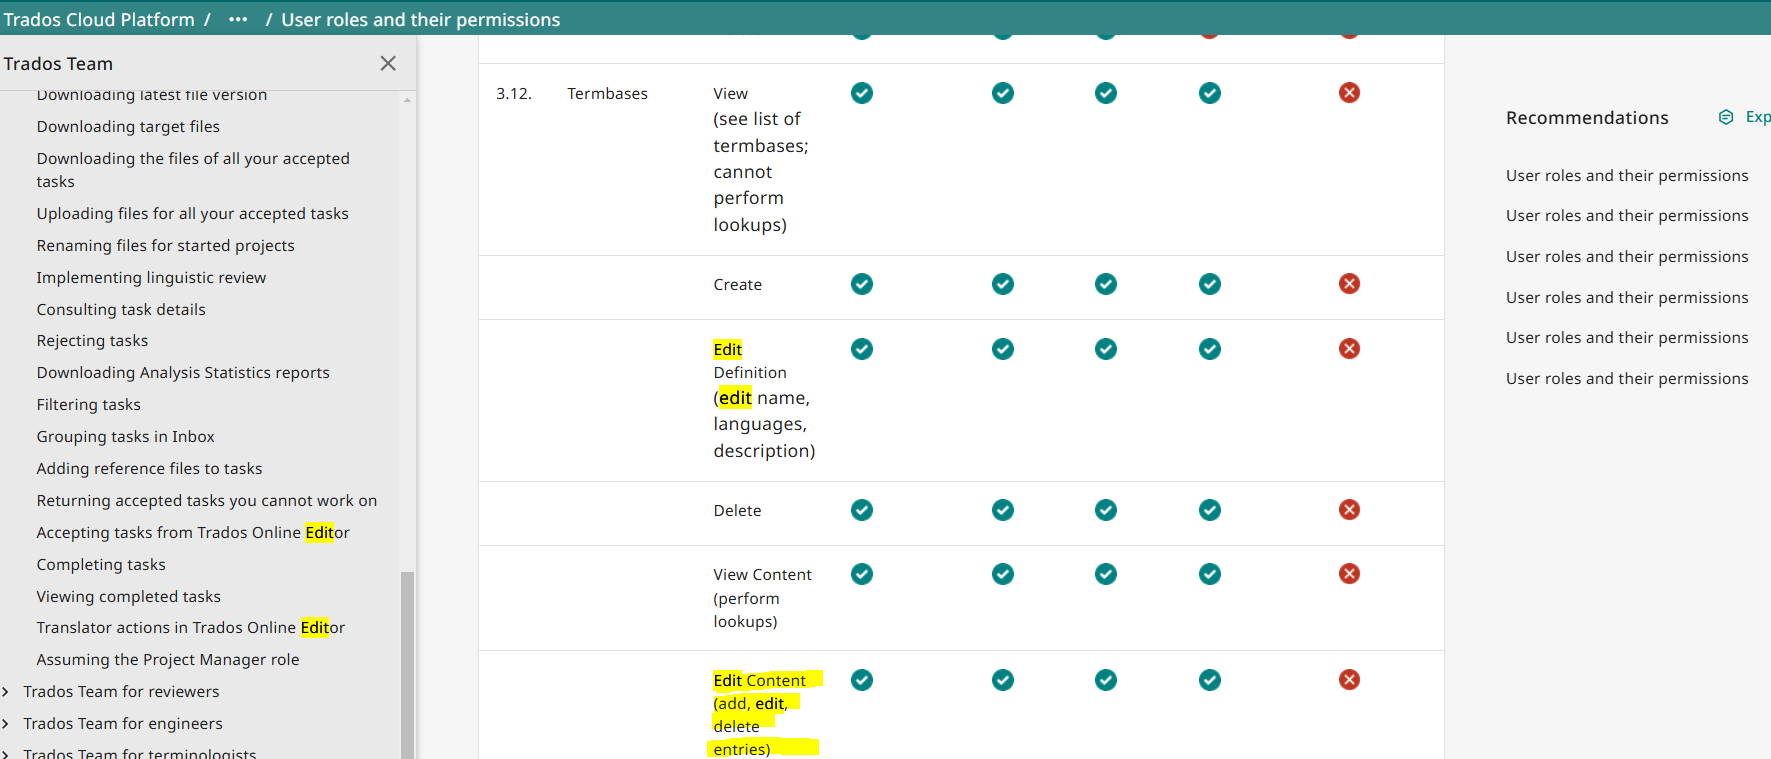
Task: Open Consulting task details topic
Action: 121,310
